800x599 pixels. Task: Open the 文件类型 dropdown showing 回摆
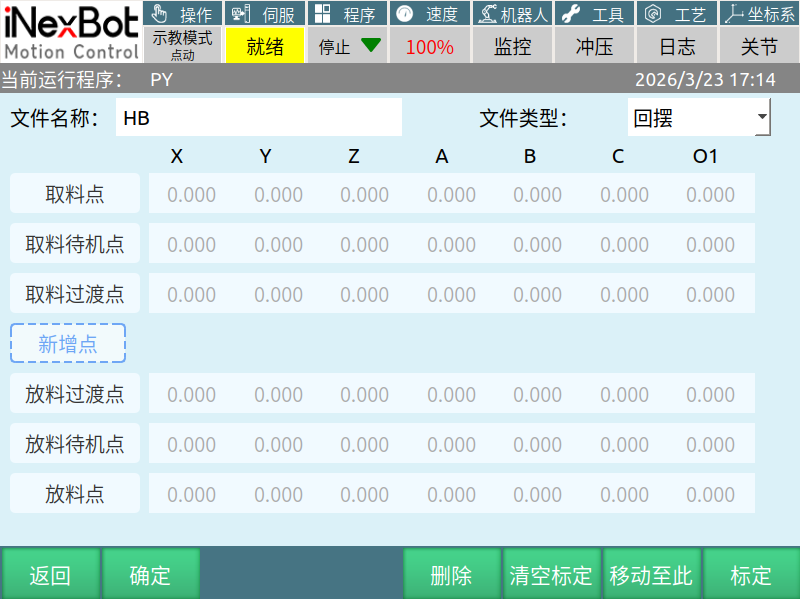click(x=698, y=117)
